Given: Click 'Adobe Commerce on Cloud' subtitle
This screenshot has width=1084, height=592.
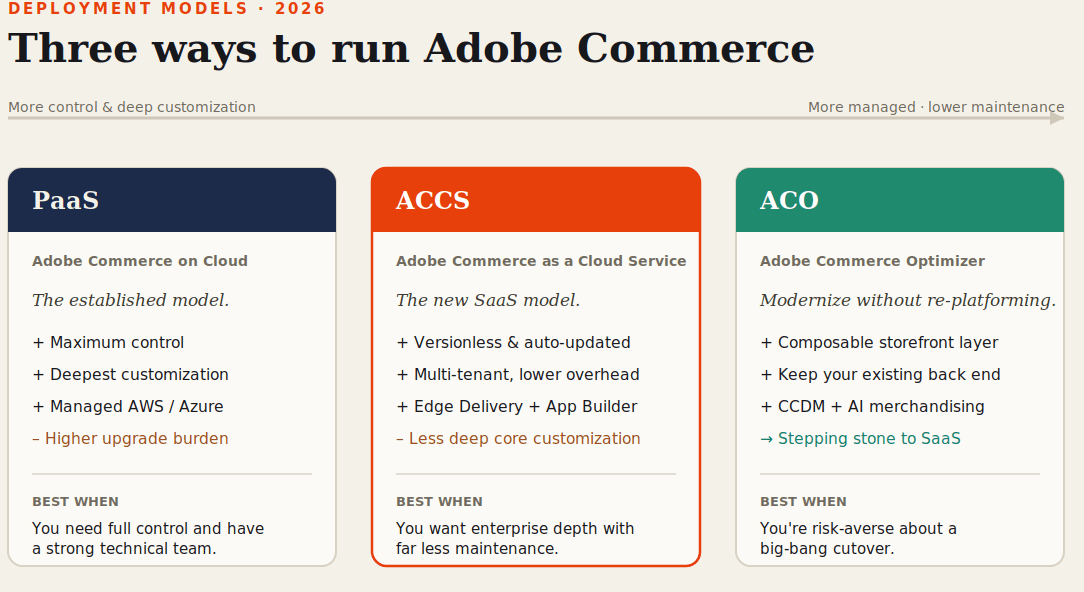Looking at the screenshot, I should 140,261.
